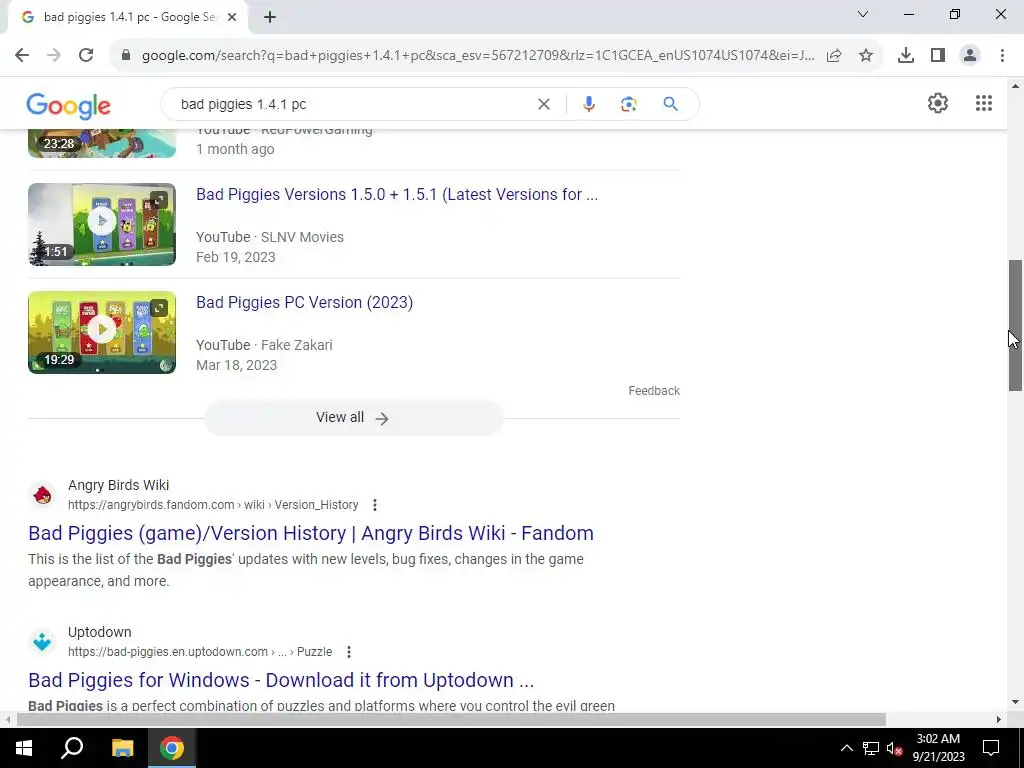The height and width of the screenshot is (768, 1024).
Task: Open Google apps grid
Action: point(984,103)
